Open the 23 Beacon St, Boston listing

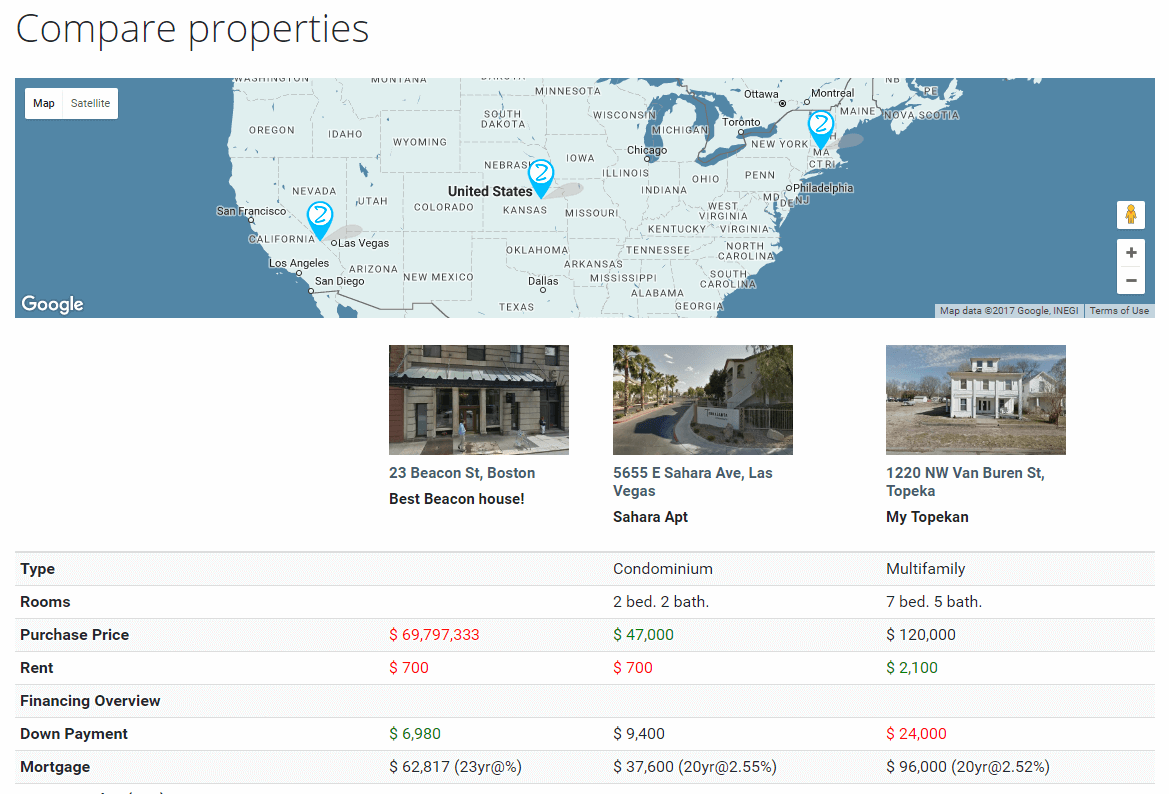click(462, 473)
